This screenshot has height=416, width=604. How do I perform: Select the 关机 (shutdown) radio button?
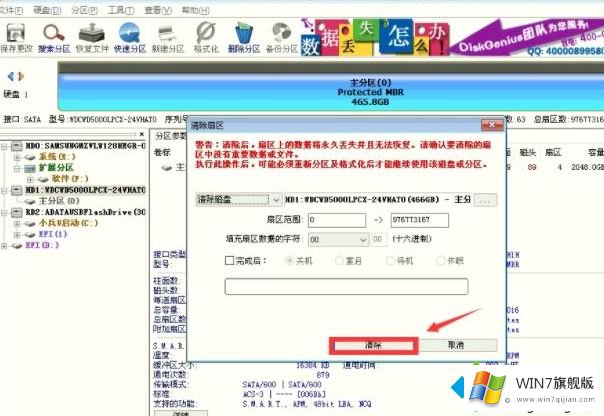coord(289,261)
